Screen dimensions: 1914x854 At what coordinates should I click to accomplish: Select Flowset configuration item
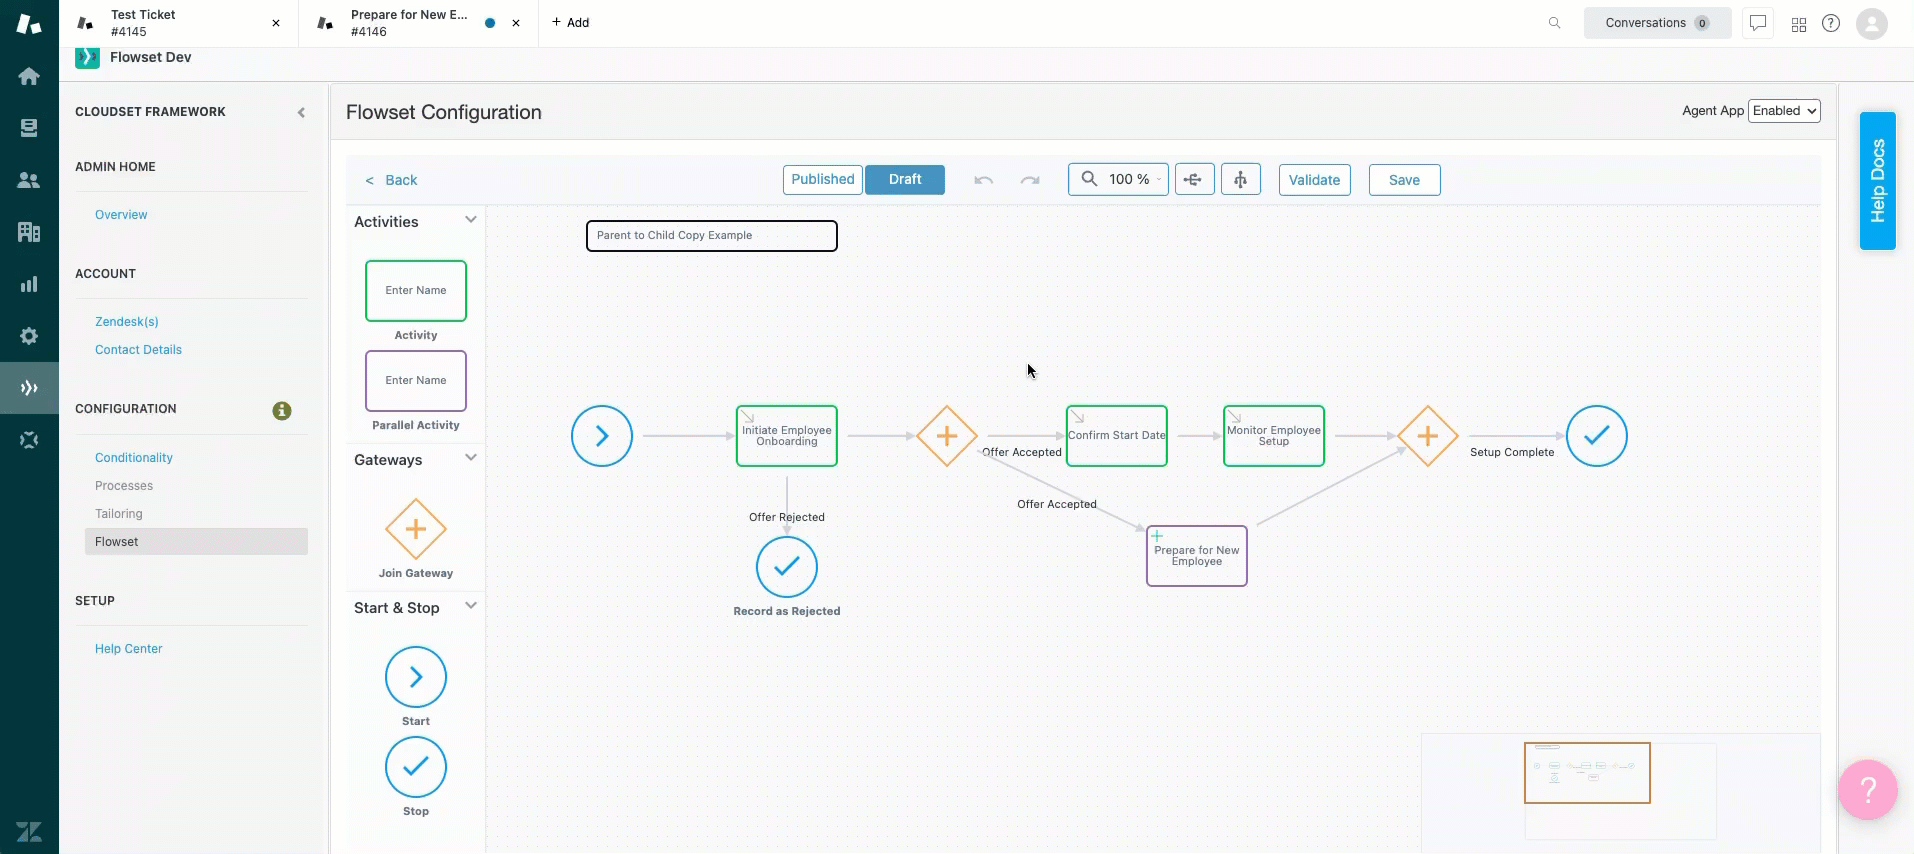pyautogui.click(x=196, y=542)
